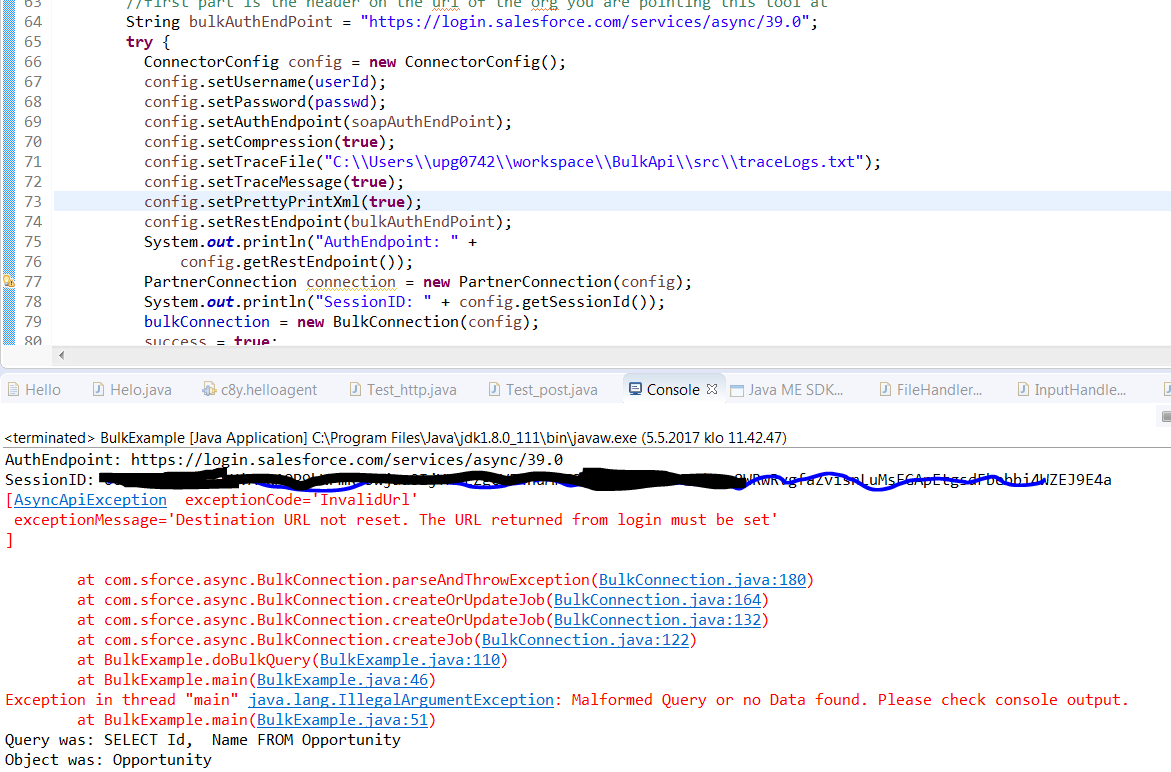Click the Java ME SDK tab icon

(x=736, y=390)
